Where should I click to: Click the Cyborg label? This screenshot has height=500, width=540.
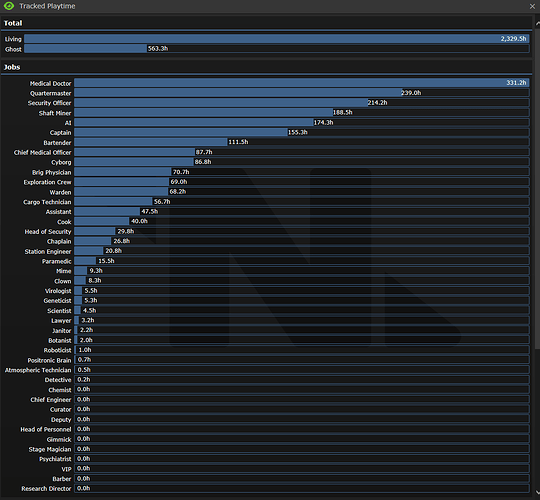(61, 162)
